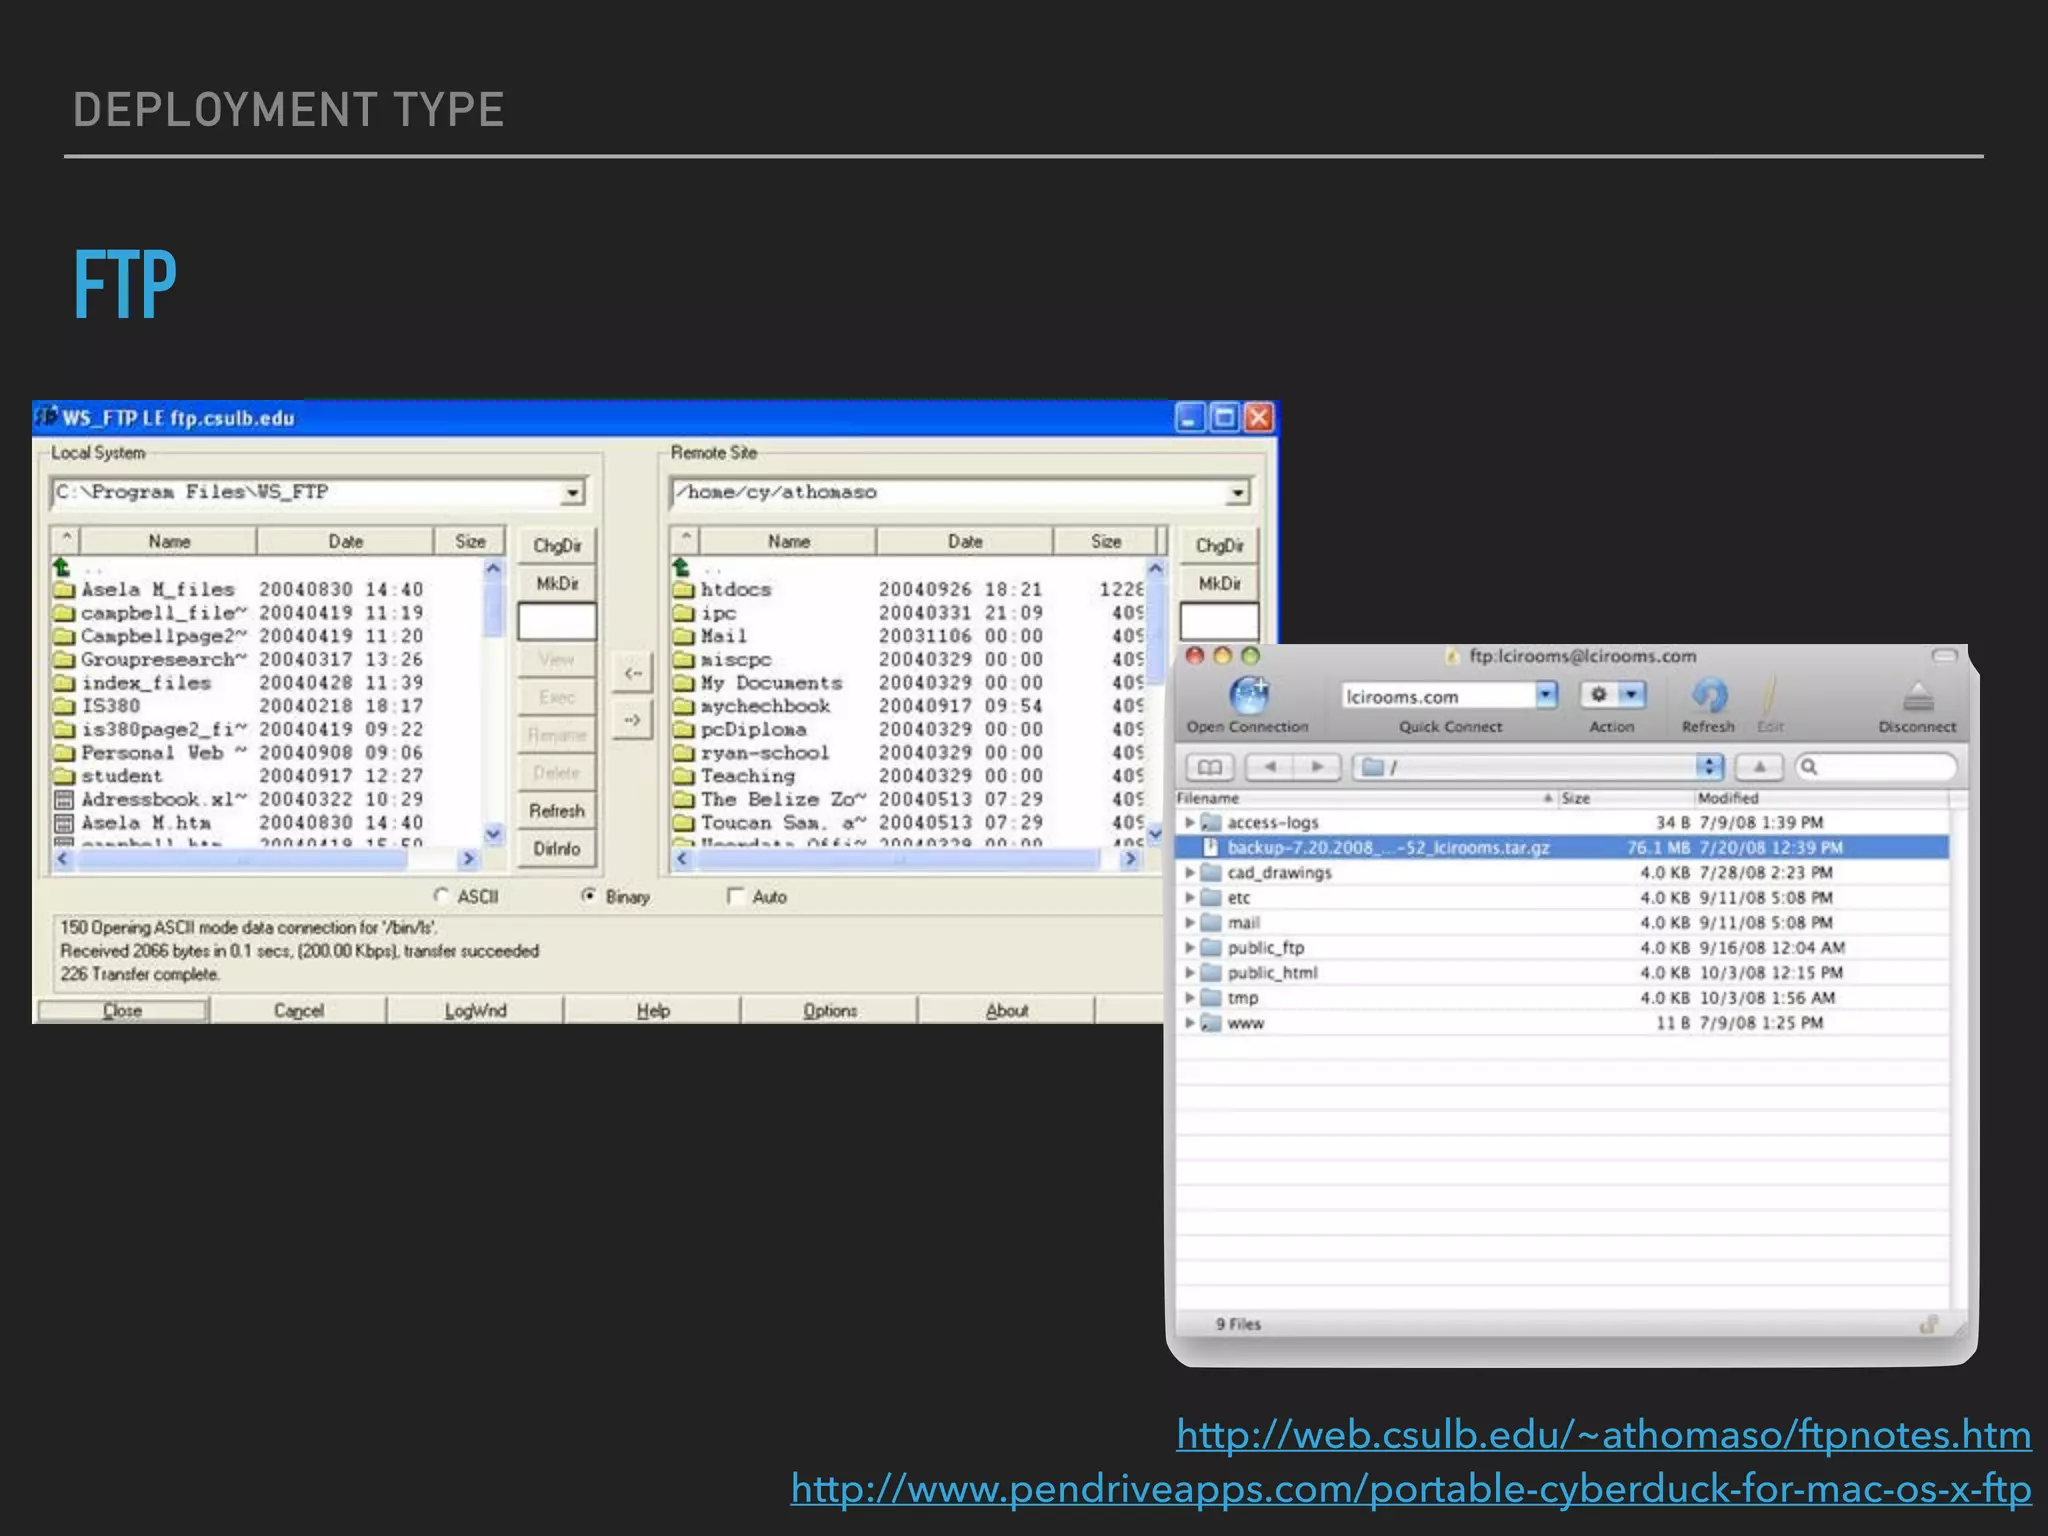This screenshot has height=1536, width=2048.
Task: Open the Action gear menu
Action: pos(1612,694)
